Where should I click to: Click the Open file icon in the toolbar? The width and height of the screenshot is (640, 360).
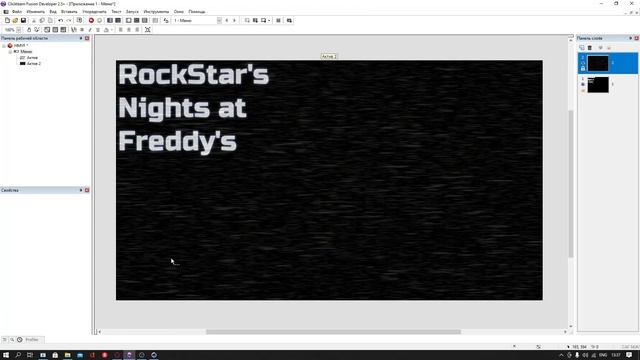[x=15, y=20]
